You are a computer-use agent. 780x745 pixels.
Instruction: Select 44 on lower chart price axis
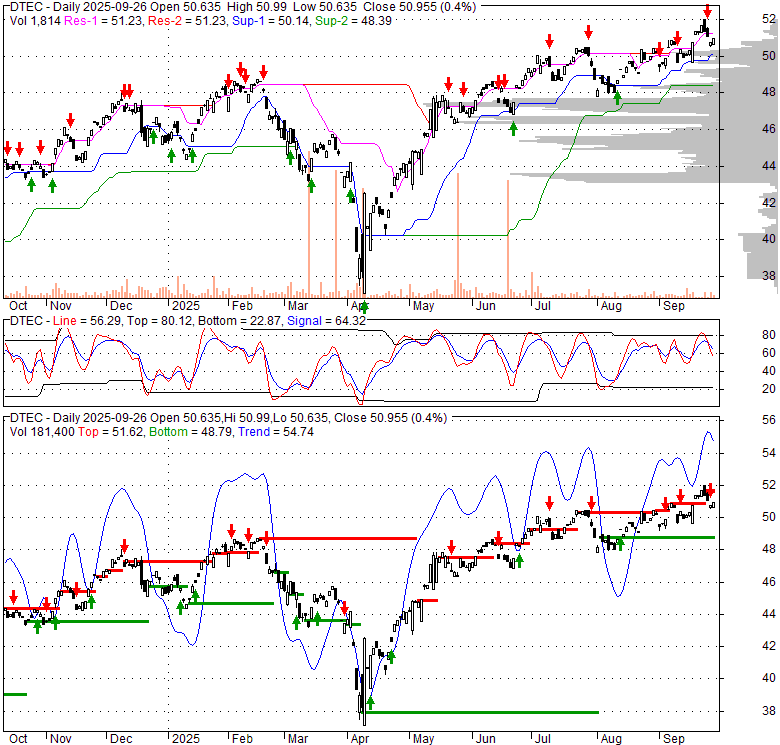(x=769, y=614)
